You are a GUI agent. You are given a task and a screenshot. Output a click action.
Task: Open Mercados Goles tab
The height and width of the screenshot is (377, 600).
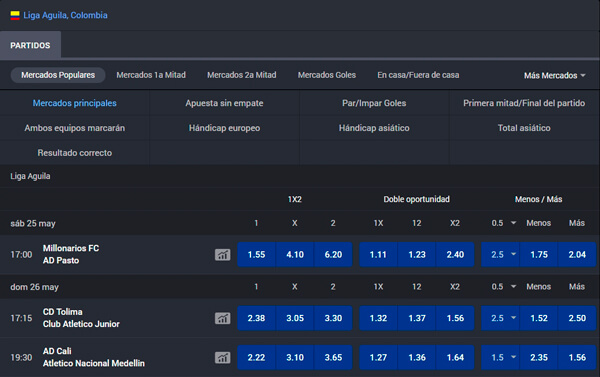[327, 75]
